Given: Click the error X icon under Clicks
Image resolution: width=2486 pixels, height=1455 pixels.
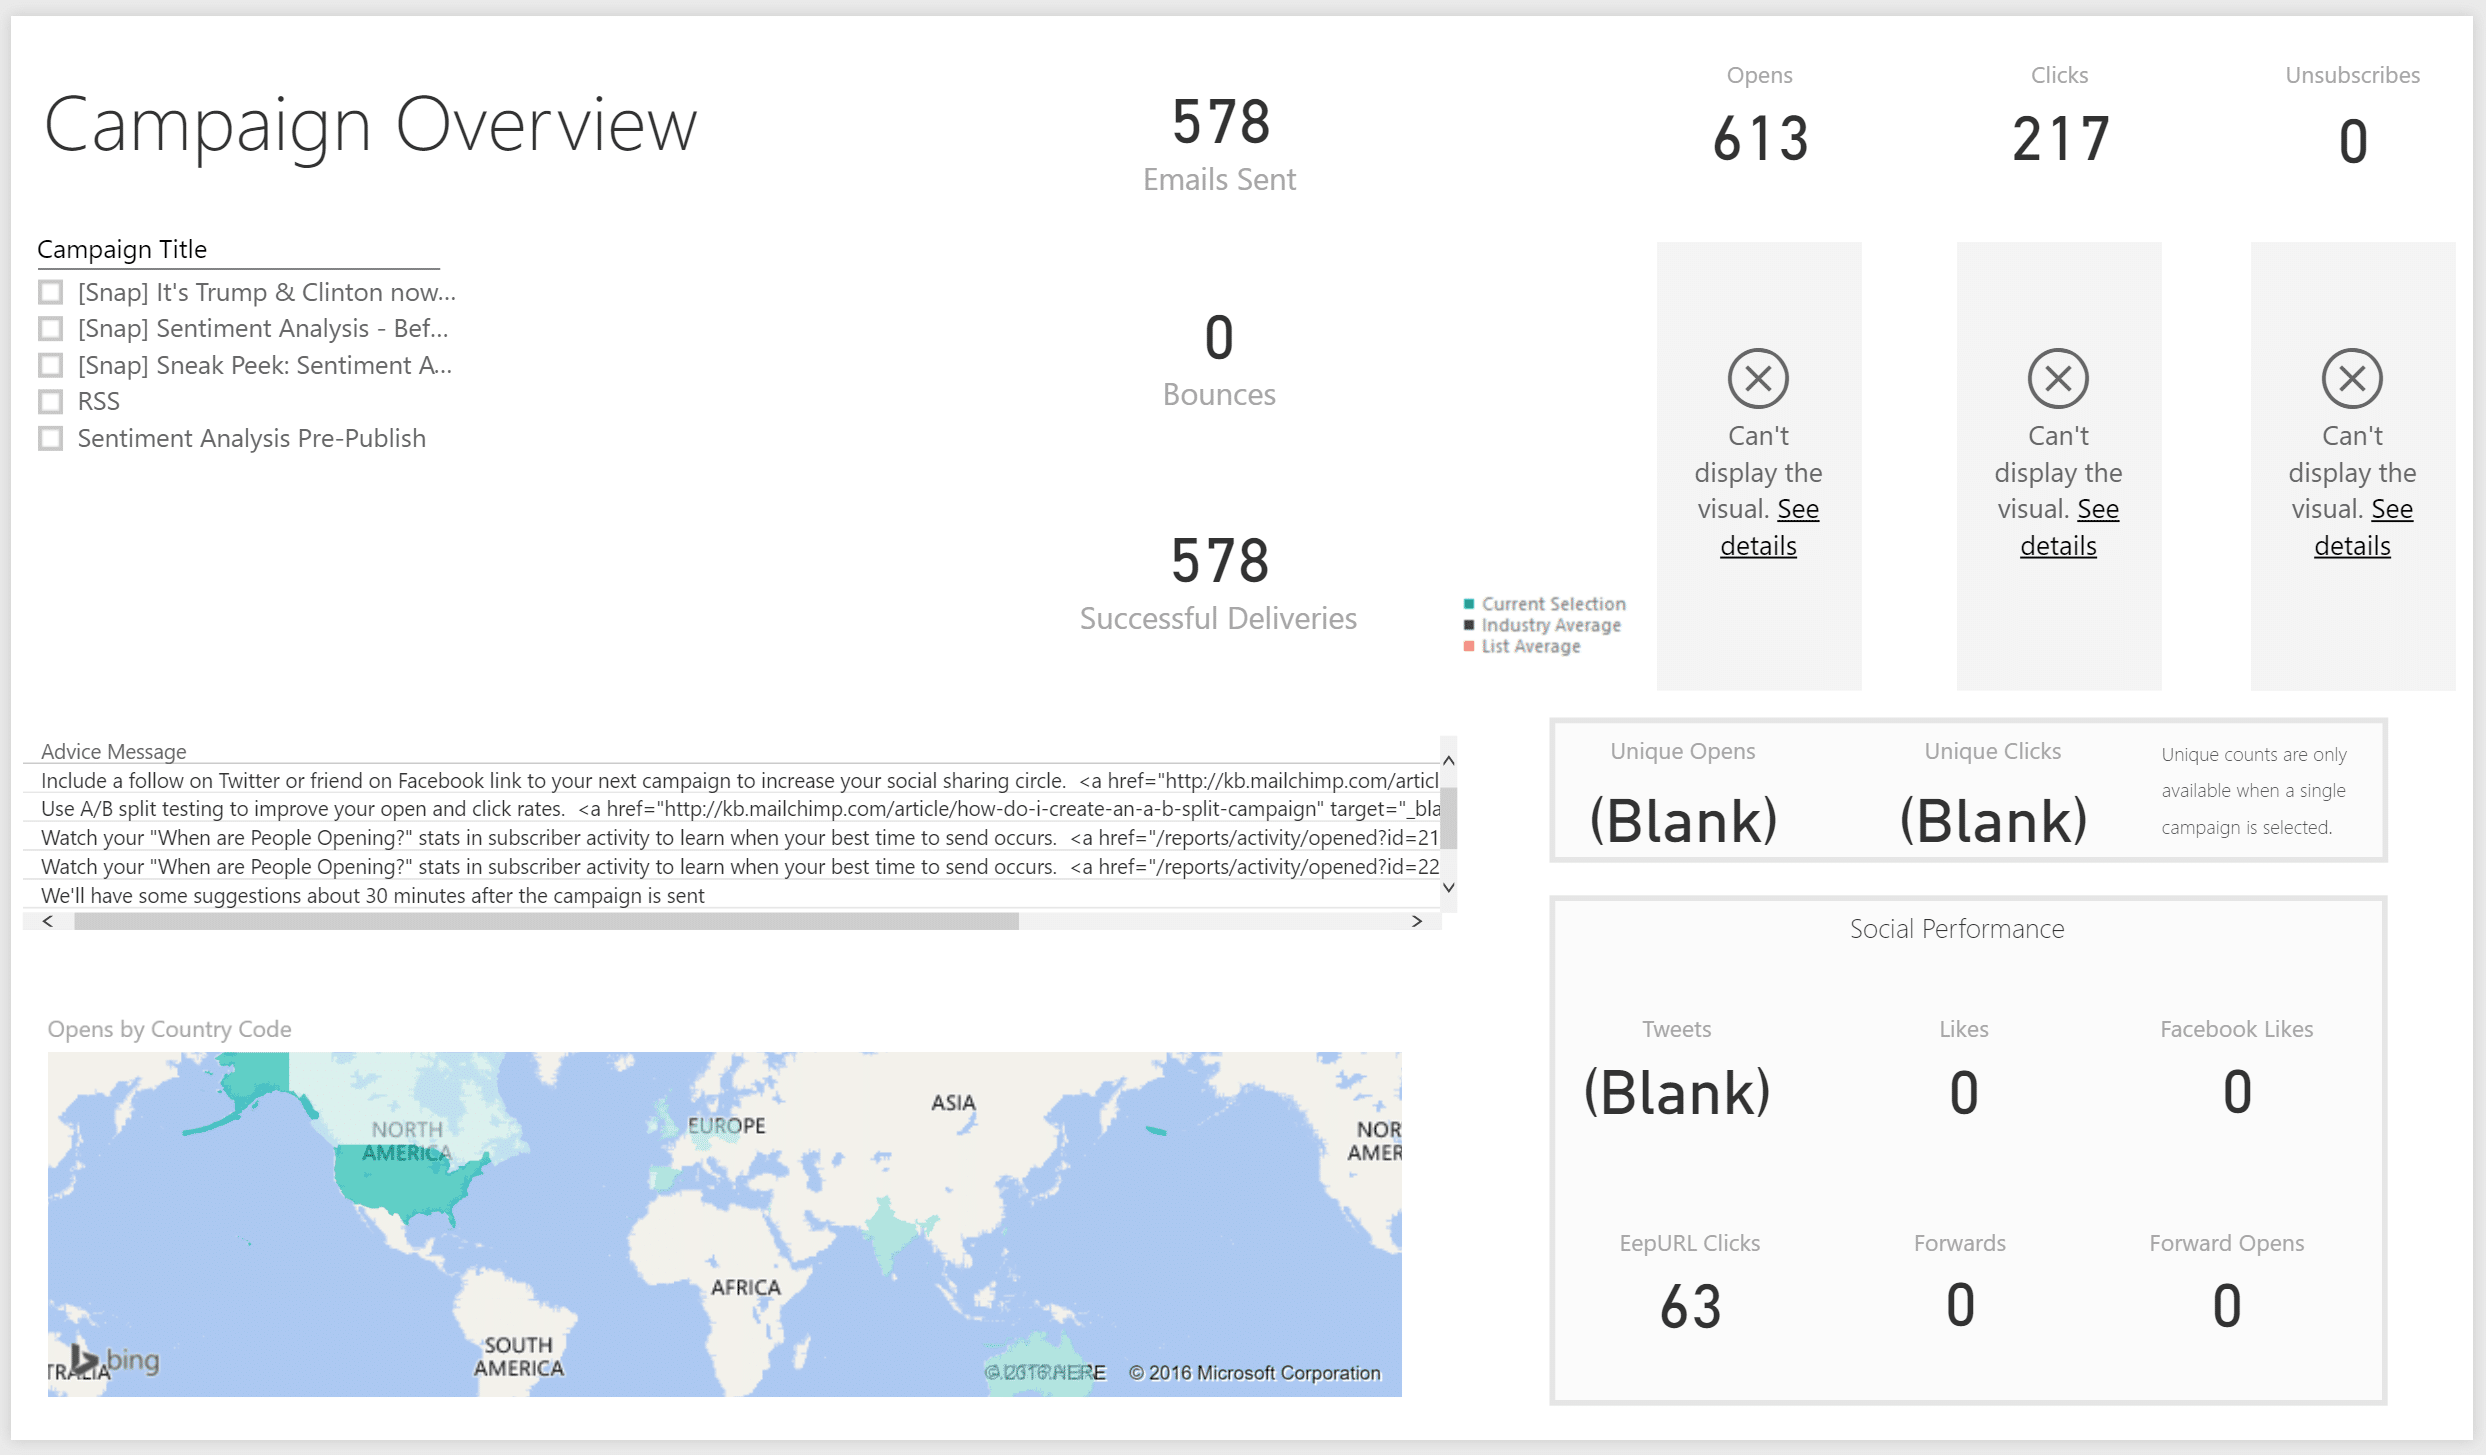Looking at the screenshot, I should pyautogui.click(x=2057, y=378).
